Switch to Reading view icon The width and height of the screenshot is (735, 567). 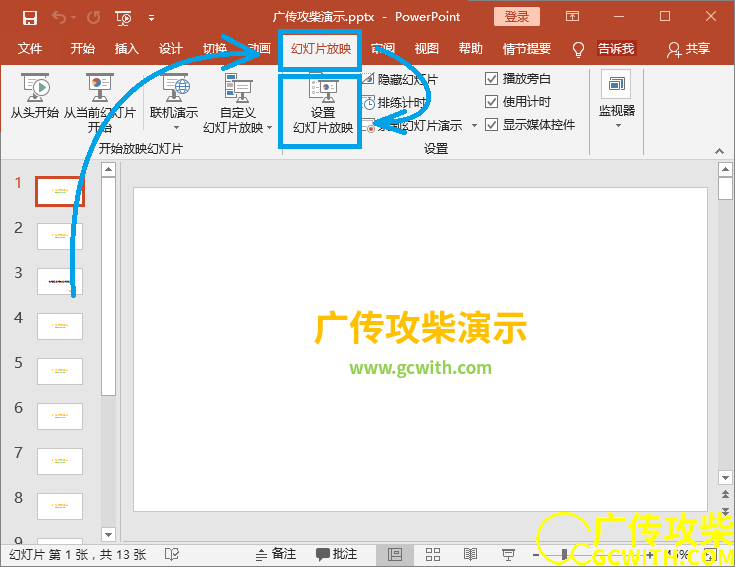(x=470, y=555)
